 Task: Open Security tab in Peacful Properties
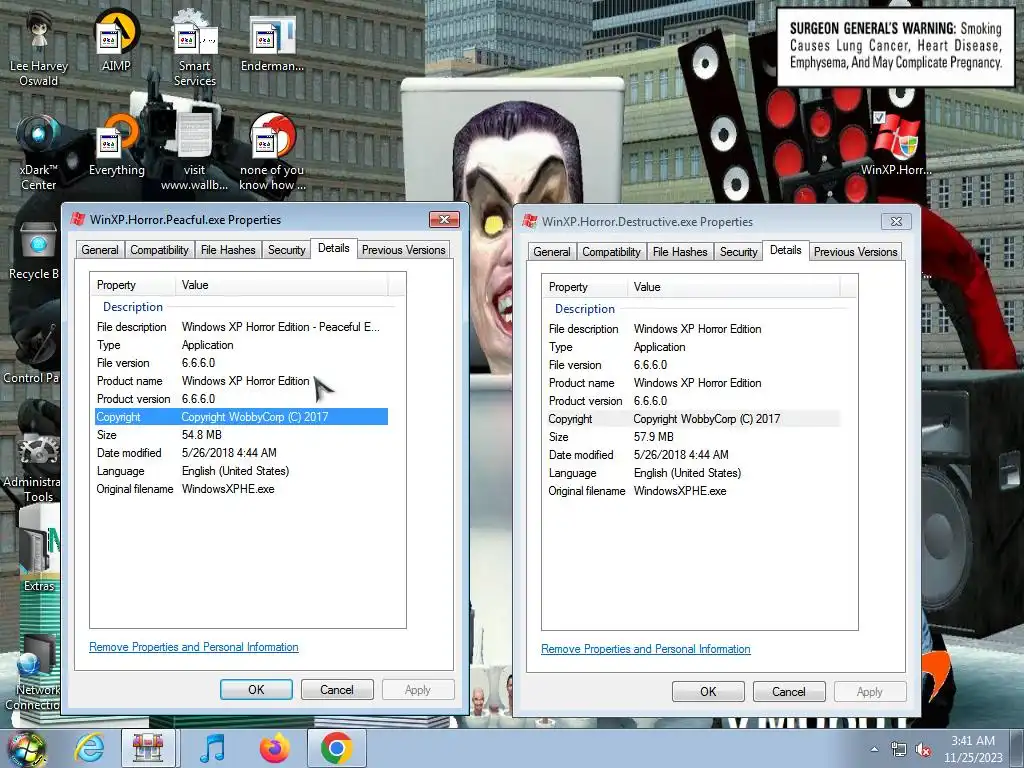click(x=286, y=249)
